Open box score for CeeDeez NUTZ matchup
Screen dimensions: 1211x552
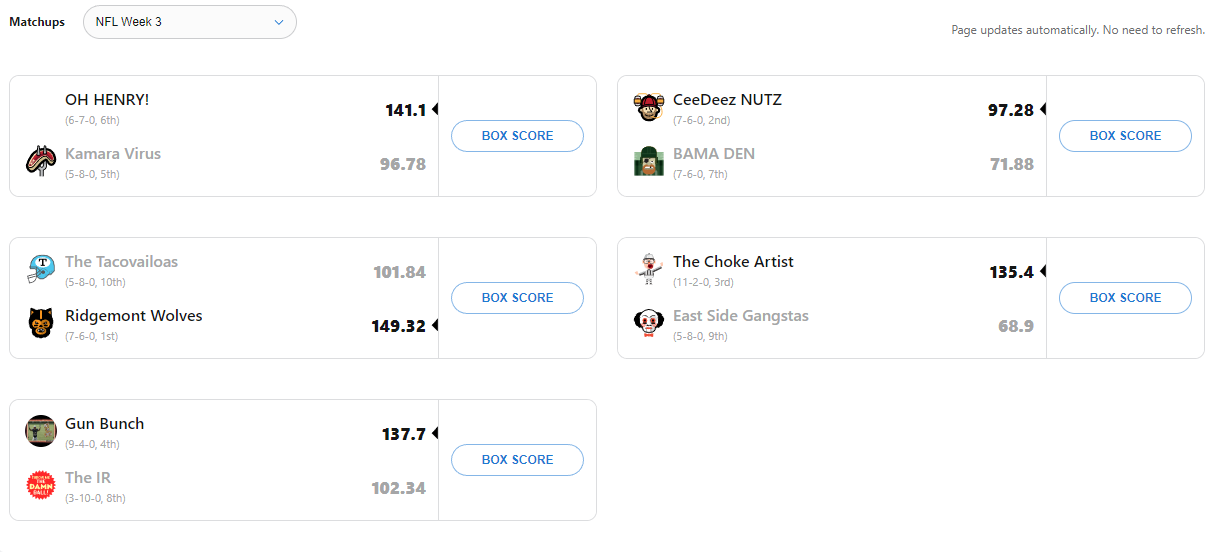coord(1125,136)
